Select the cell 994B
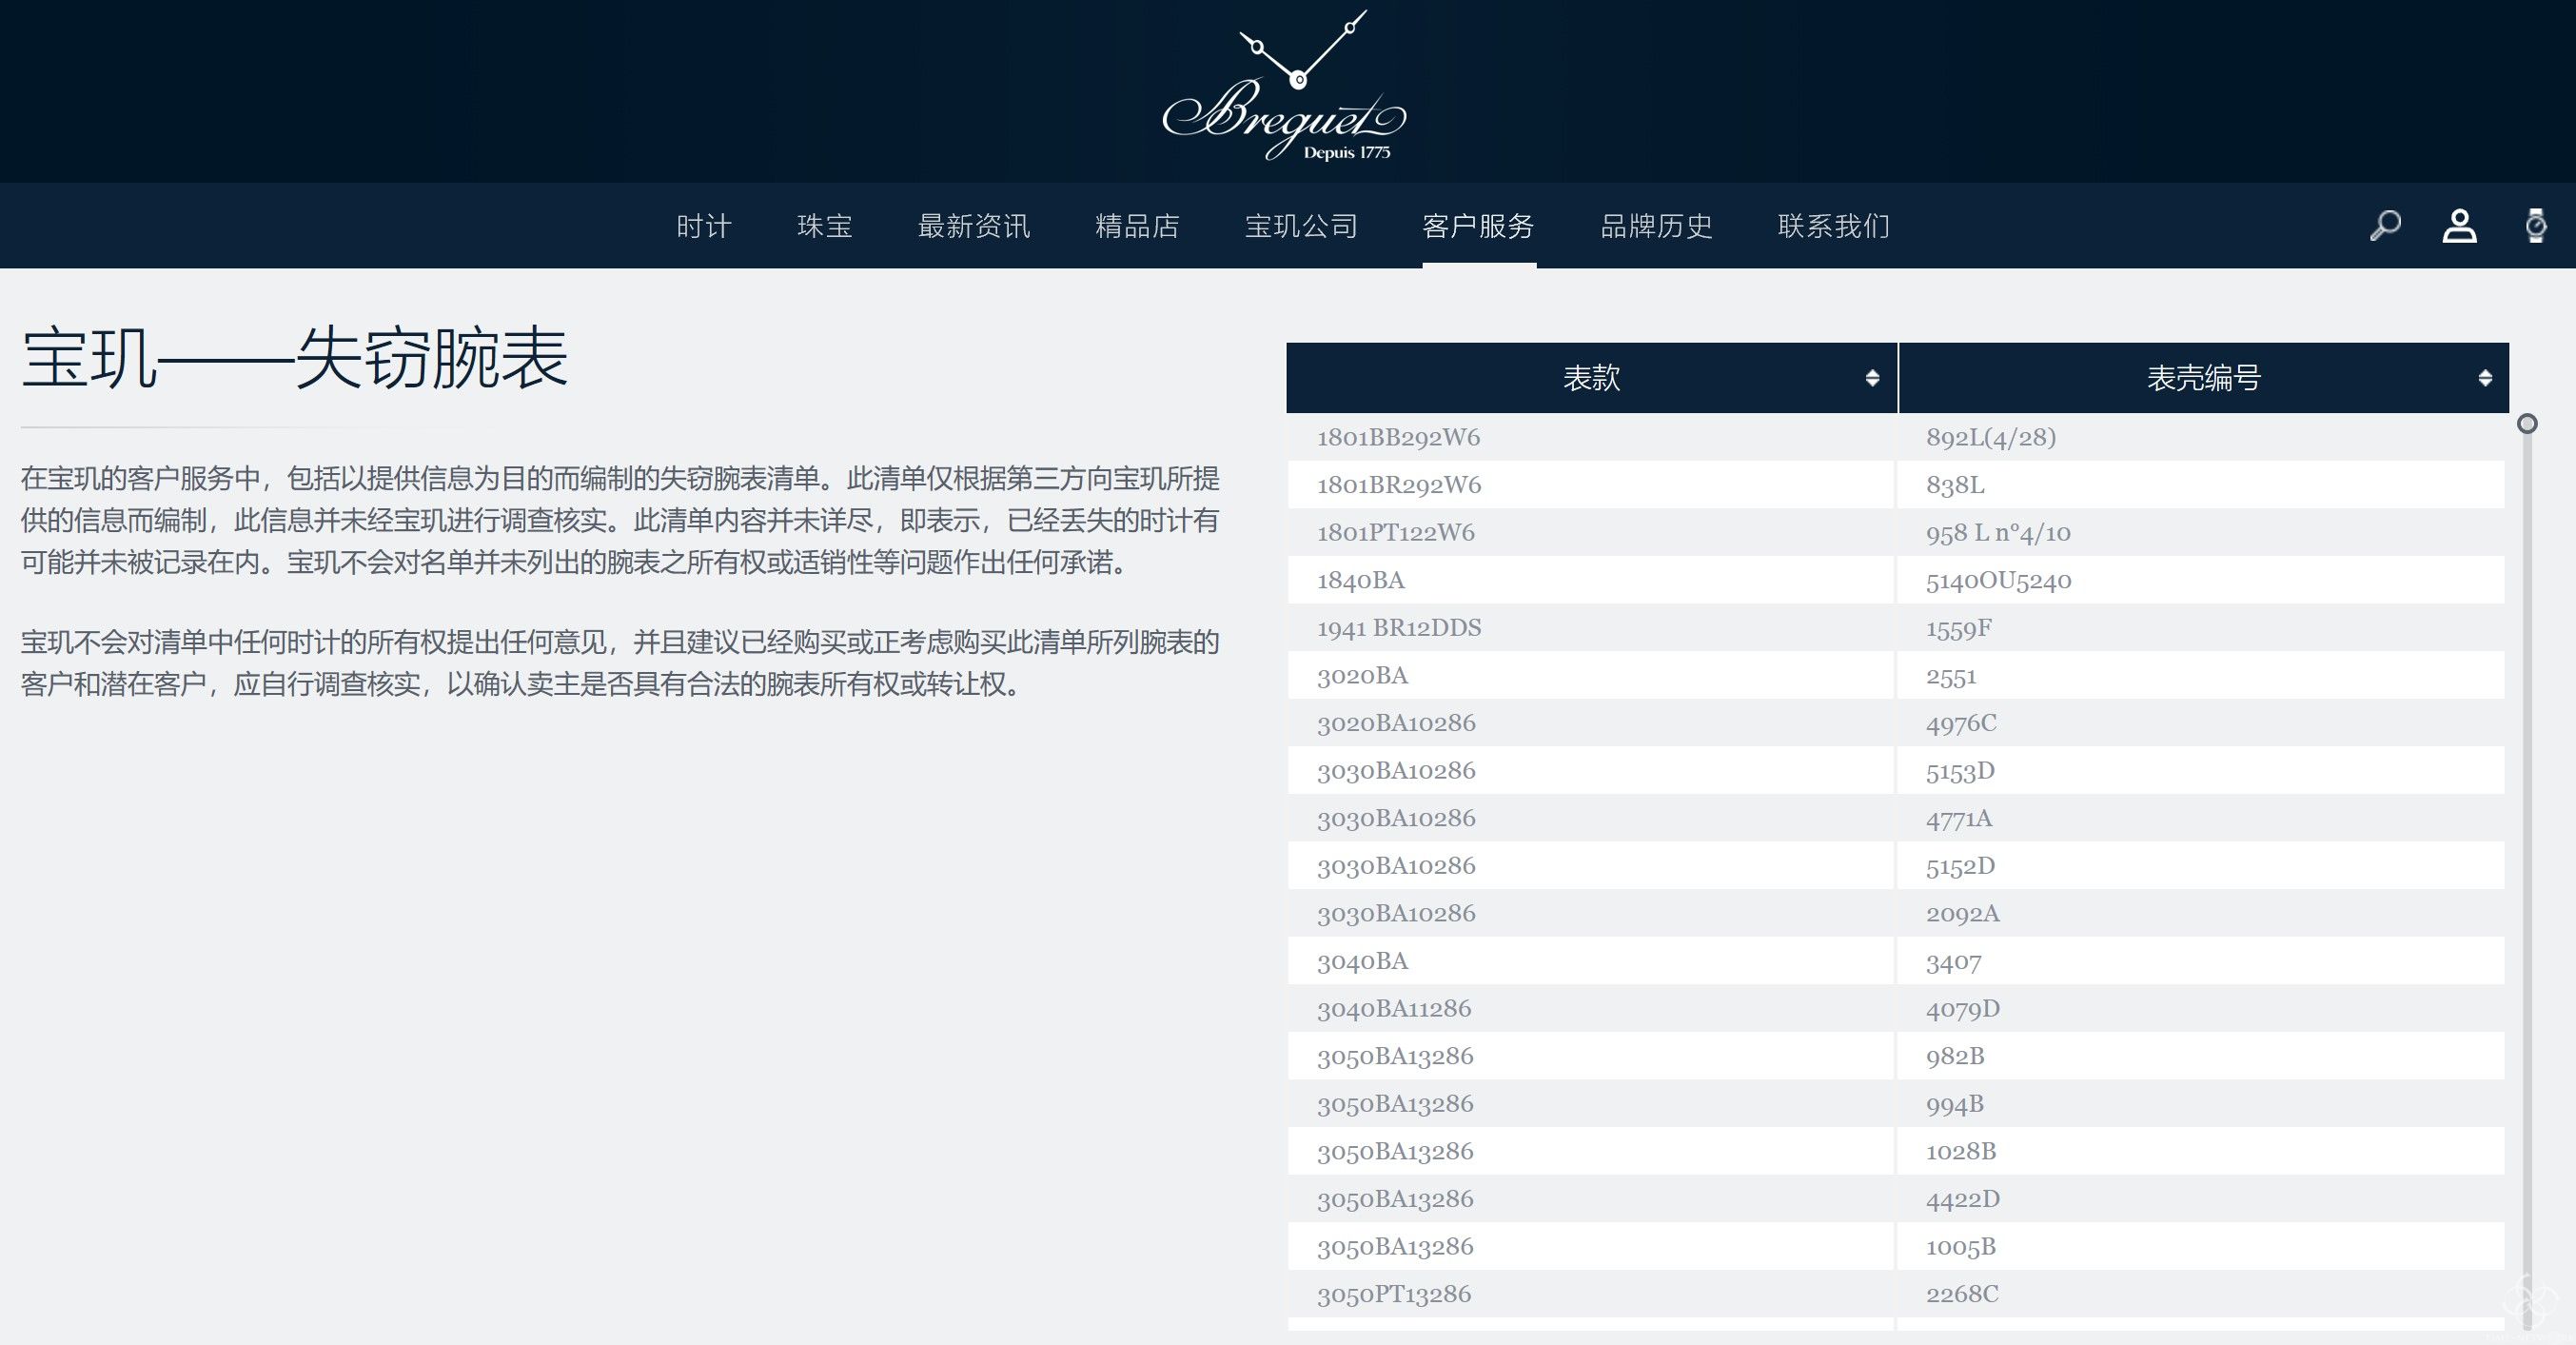 click(2201, 1104)
